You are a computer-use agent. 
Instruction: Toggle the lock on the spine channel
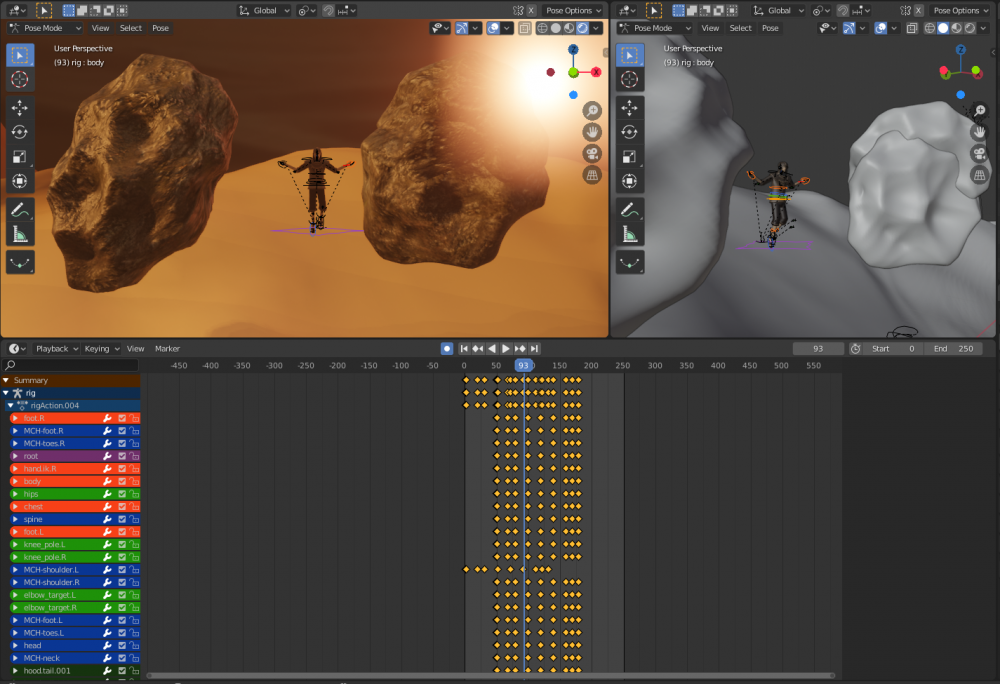click(x=134, y=519)
